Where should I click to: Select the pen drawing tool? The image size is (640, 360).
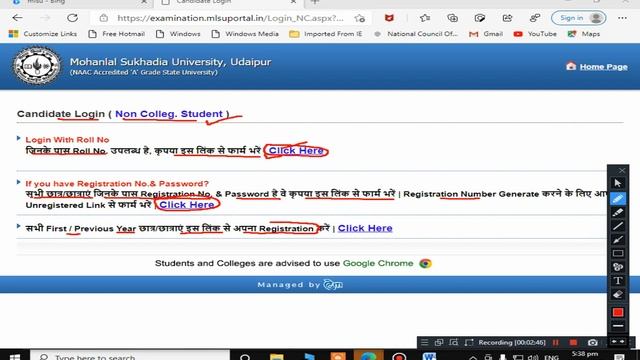click(x=618, y=198)
